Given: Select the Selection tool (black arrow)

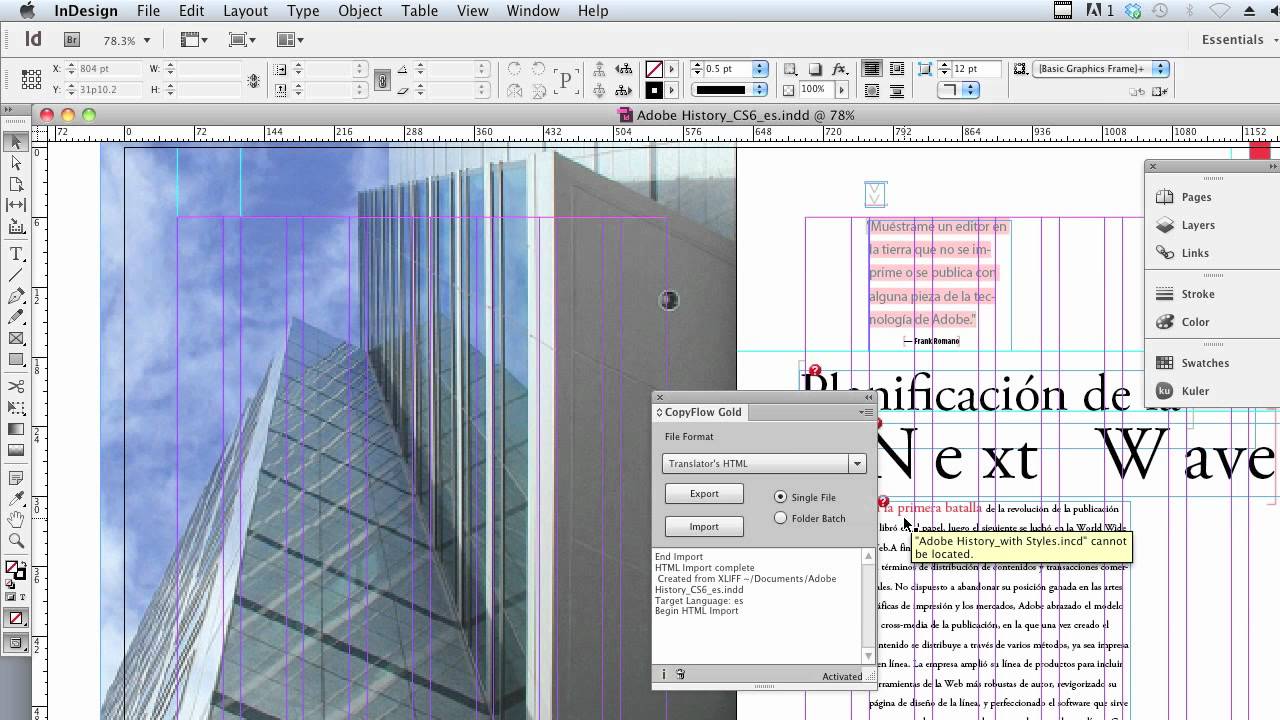Looking at the screenshot, I should pyautogui.click(x=16, y=143).
